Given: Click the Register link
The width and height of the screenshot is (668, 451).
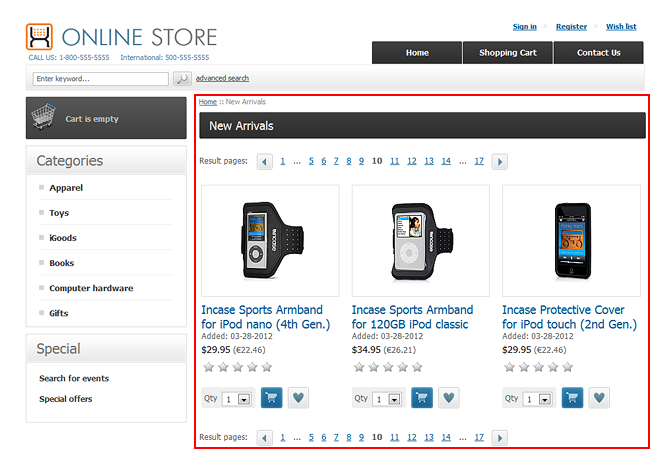Looking at the screenshot, I should [x=571, y=27].
